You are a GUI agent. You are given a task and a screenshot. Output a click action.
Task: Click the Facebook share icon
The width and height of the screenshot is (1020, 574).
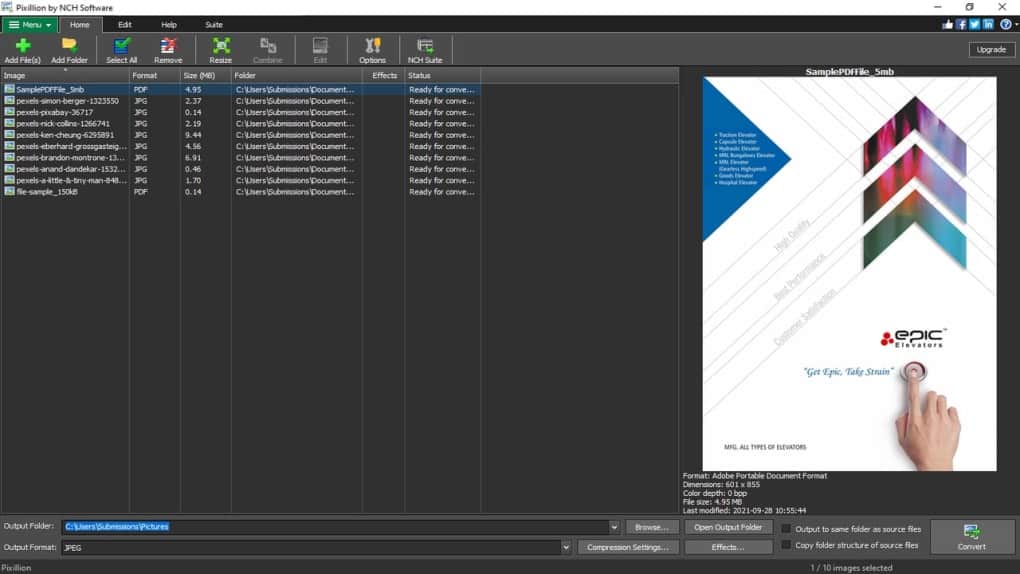point(961,24)
